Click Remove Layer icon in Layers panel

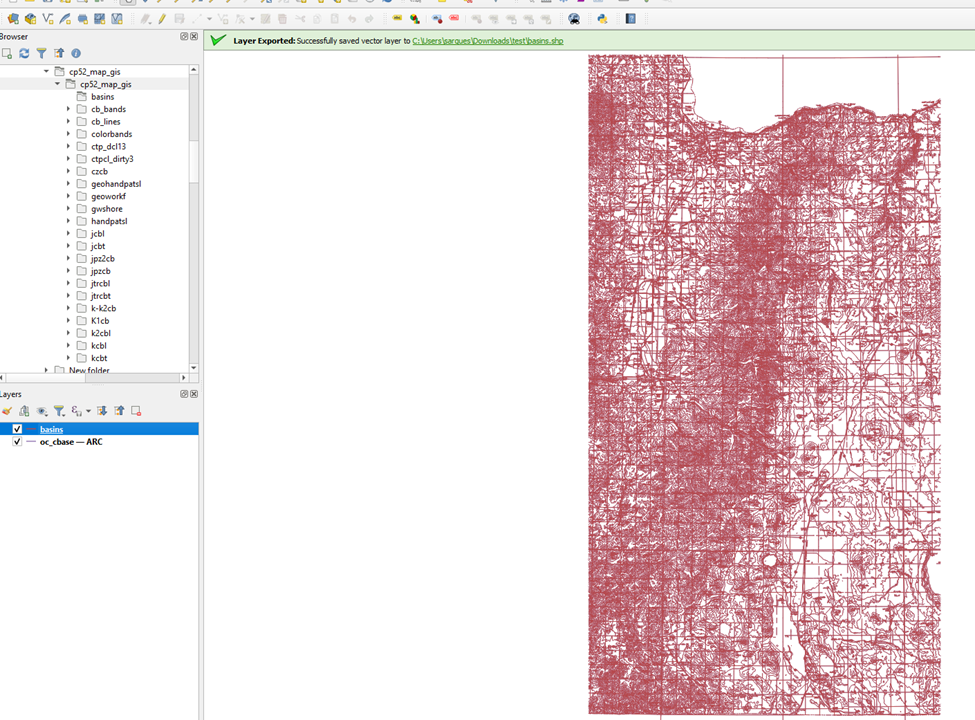point(136,411)
